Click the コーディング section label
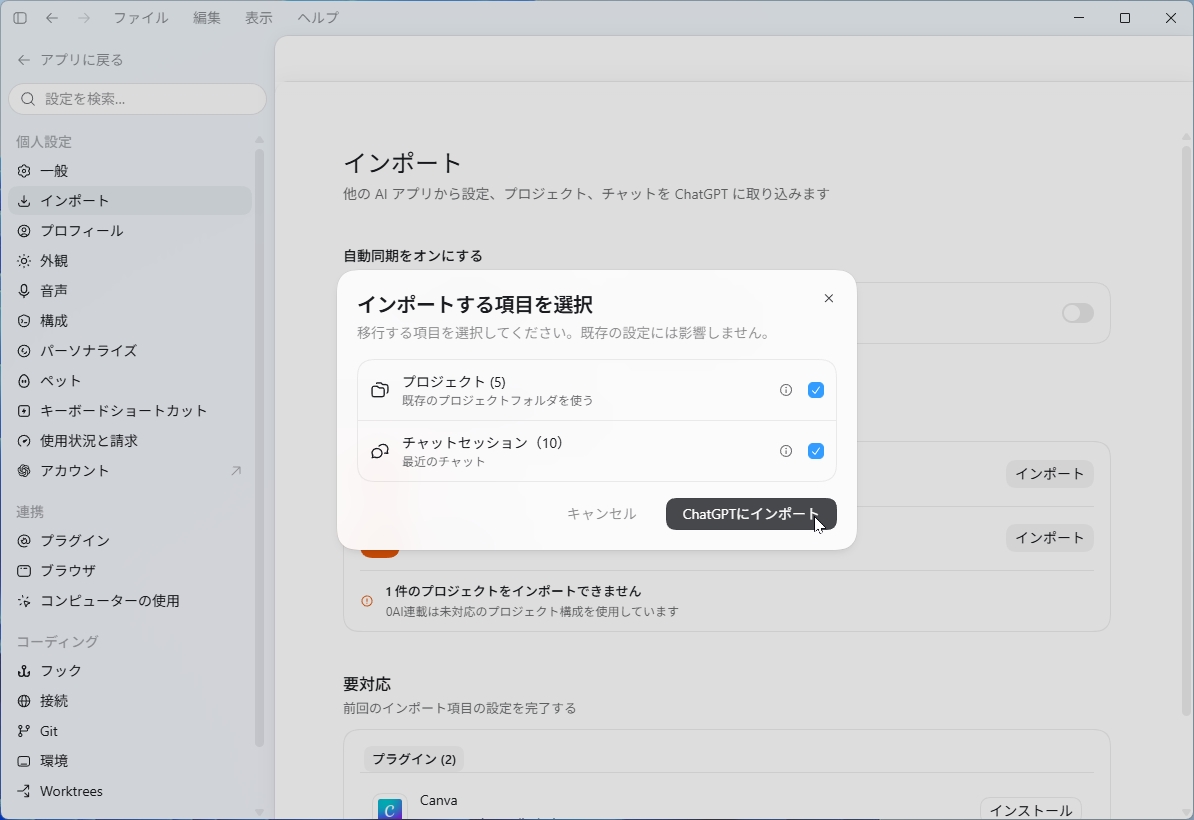Screen dimensions: 1194x820 point(57,641)
